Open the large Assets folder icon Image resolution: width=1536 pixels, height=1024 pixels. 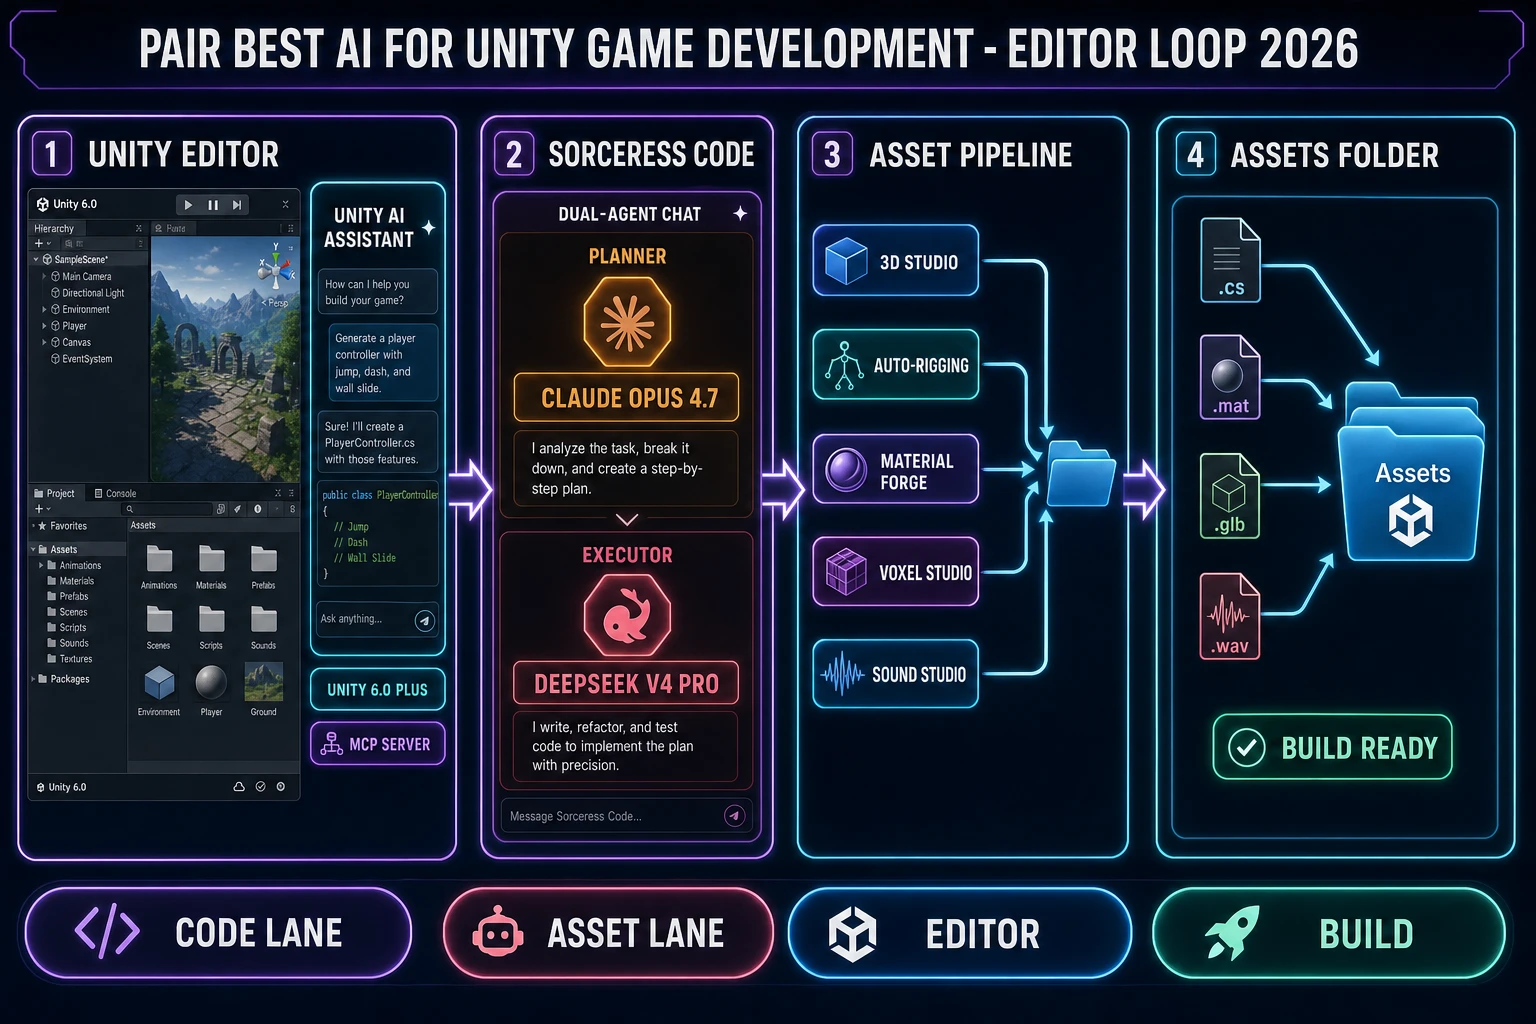(x=1411, y=473)
